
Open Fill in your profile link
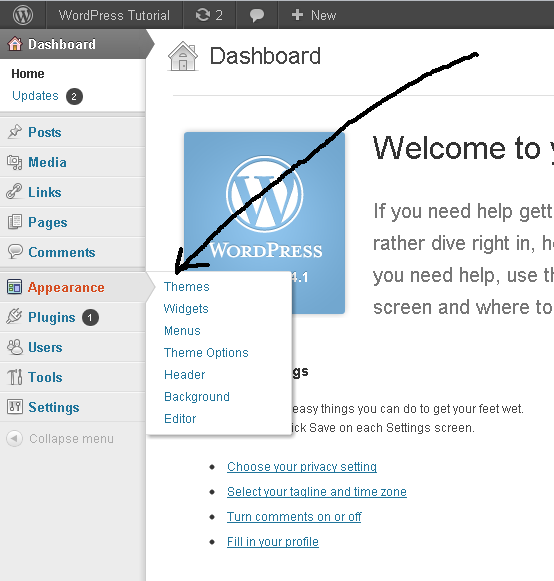273,542
